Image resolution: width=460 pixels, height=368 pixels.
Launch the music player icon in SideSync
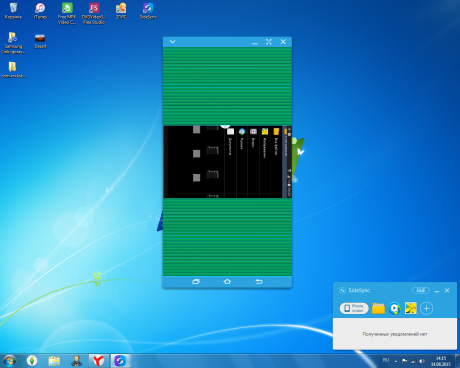pos(395,308)
